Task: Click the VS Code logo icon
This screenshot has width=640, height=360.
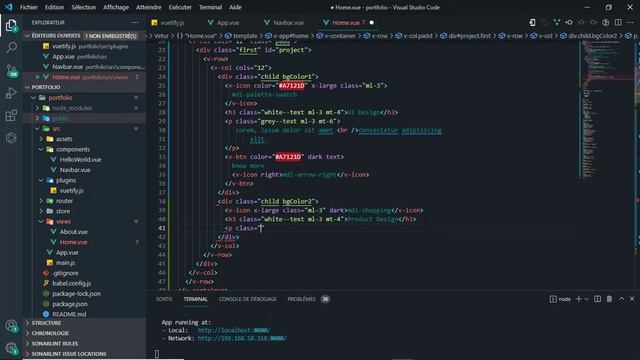Action: (x=9, y=7)
